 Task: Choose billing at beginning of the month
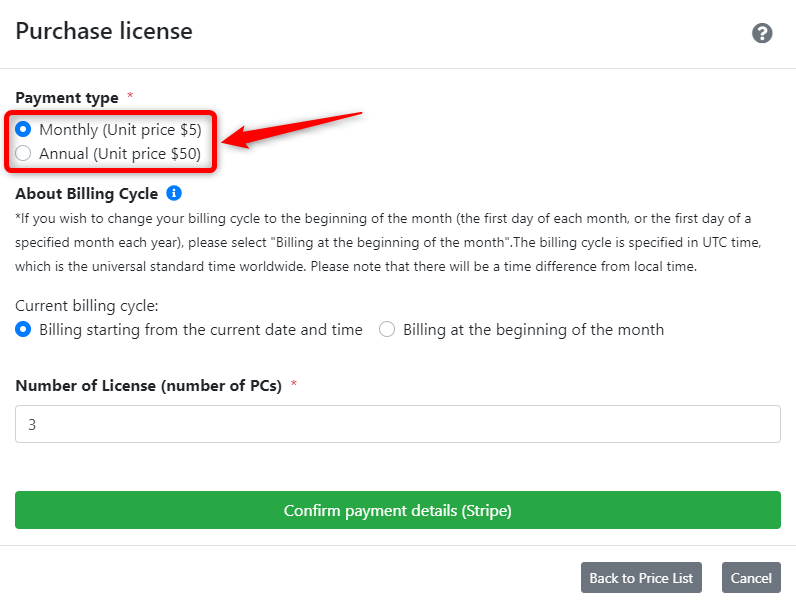click(x=387, y=329)
